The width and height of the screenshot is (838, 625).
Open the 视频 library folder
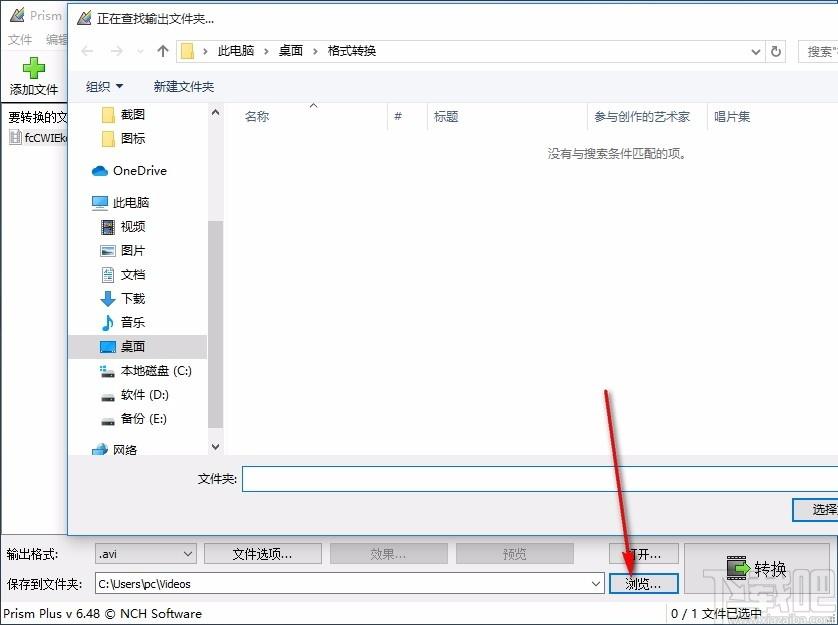coord(123,227)
